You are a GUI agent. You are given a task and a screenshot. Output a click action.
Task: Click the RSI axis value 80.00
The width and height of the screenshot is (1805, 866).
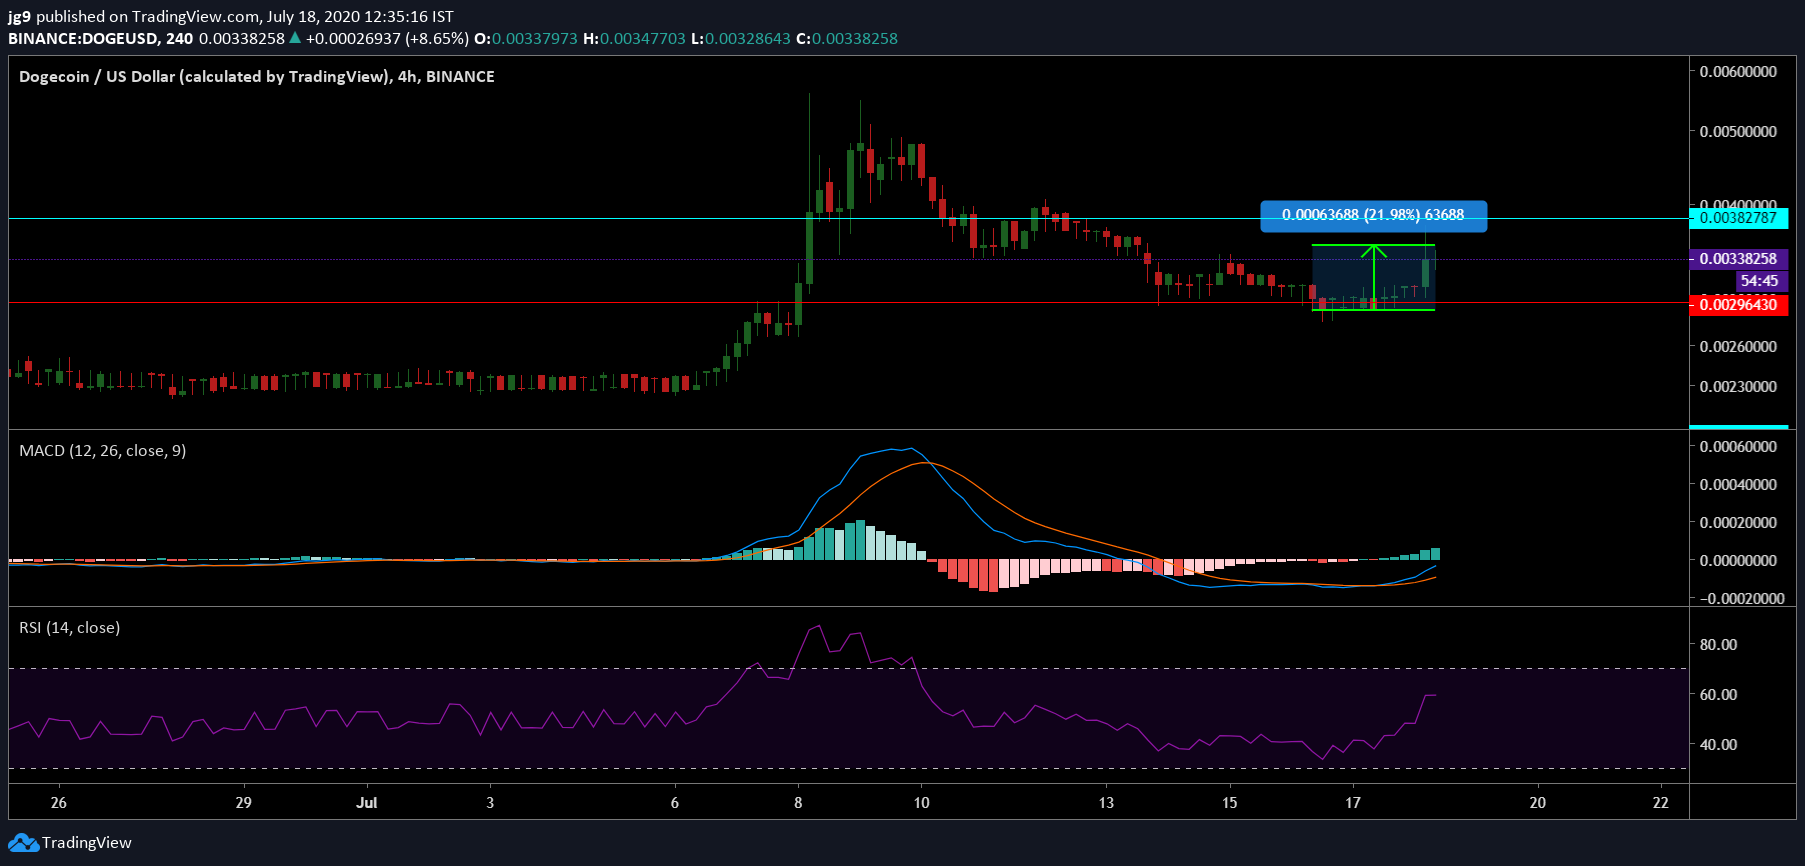tap(1718, 645)
